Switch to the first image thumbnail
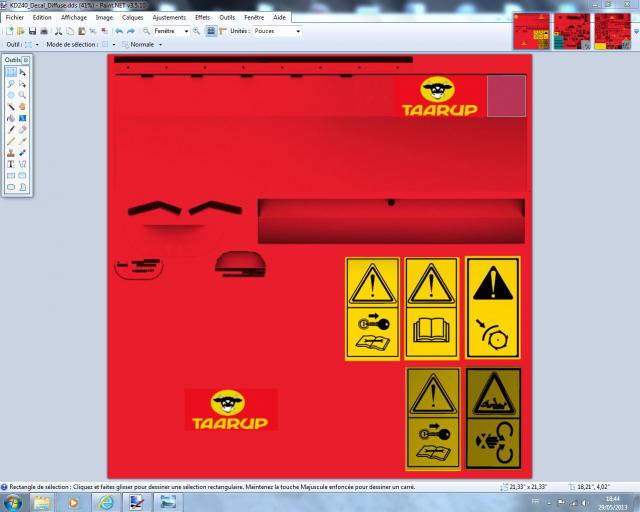640x512 pixels. click(531, 31)
